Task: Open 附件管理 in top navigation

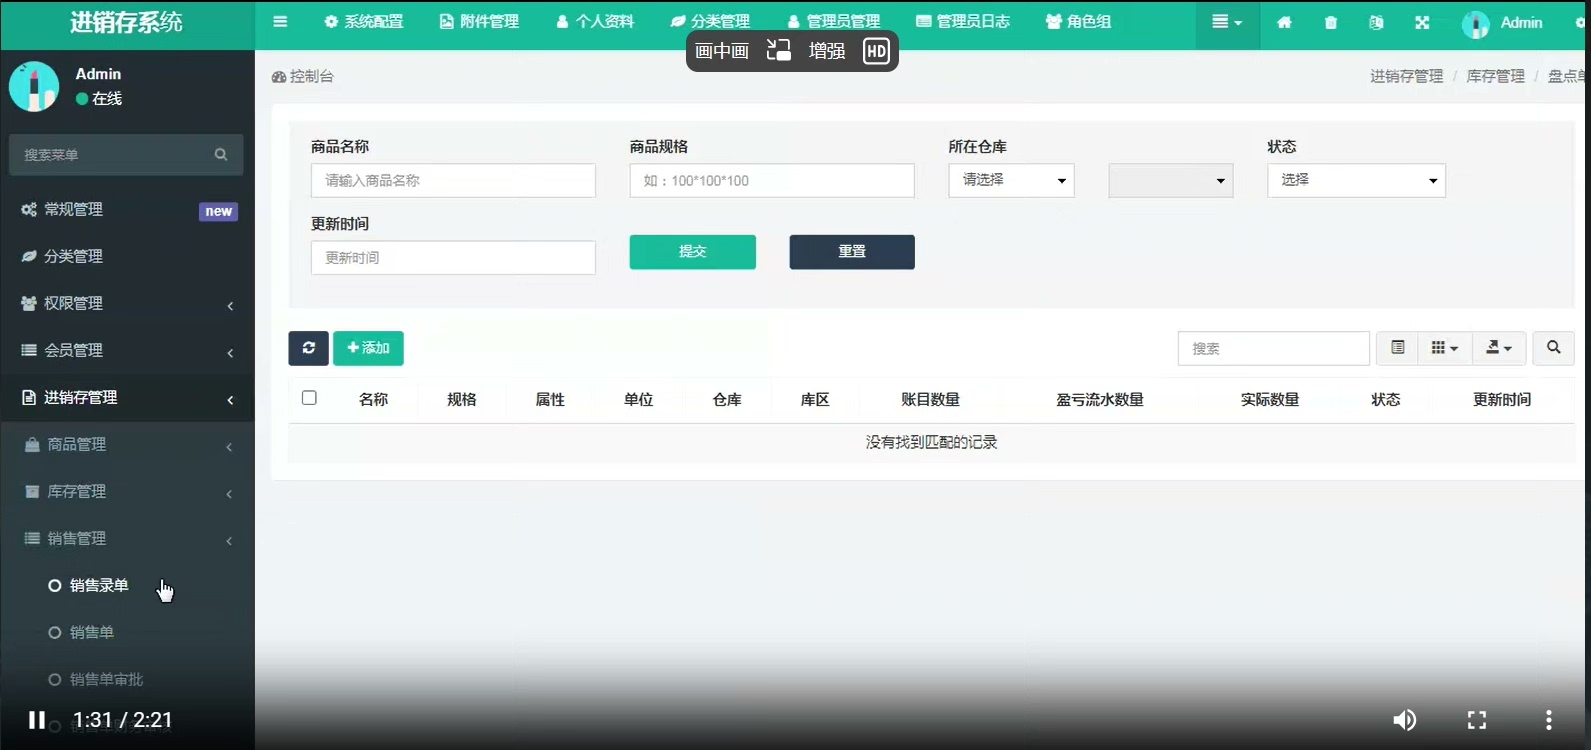Action: tap(479, 22)
